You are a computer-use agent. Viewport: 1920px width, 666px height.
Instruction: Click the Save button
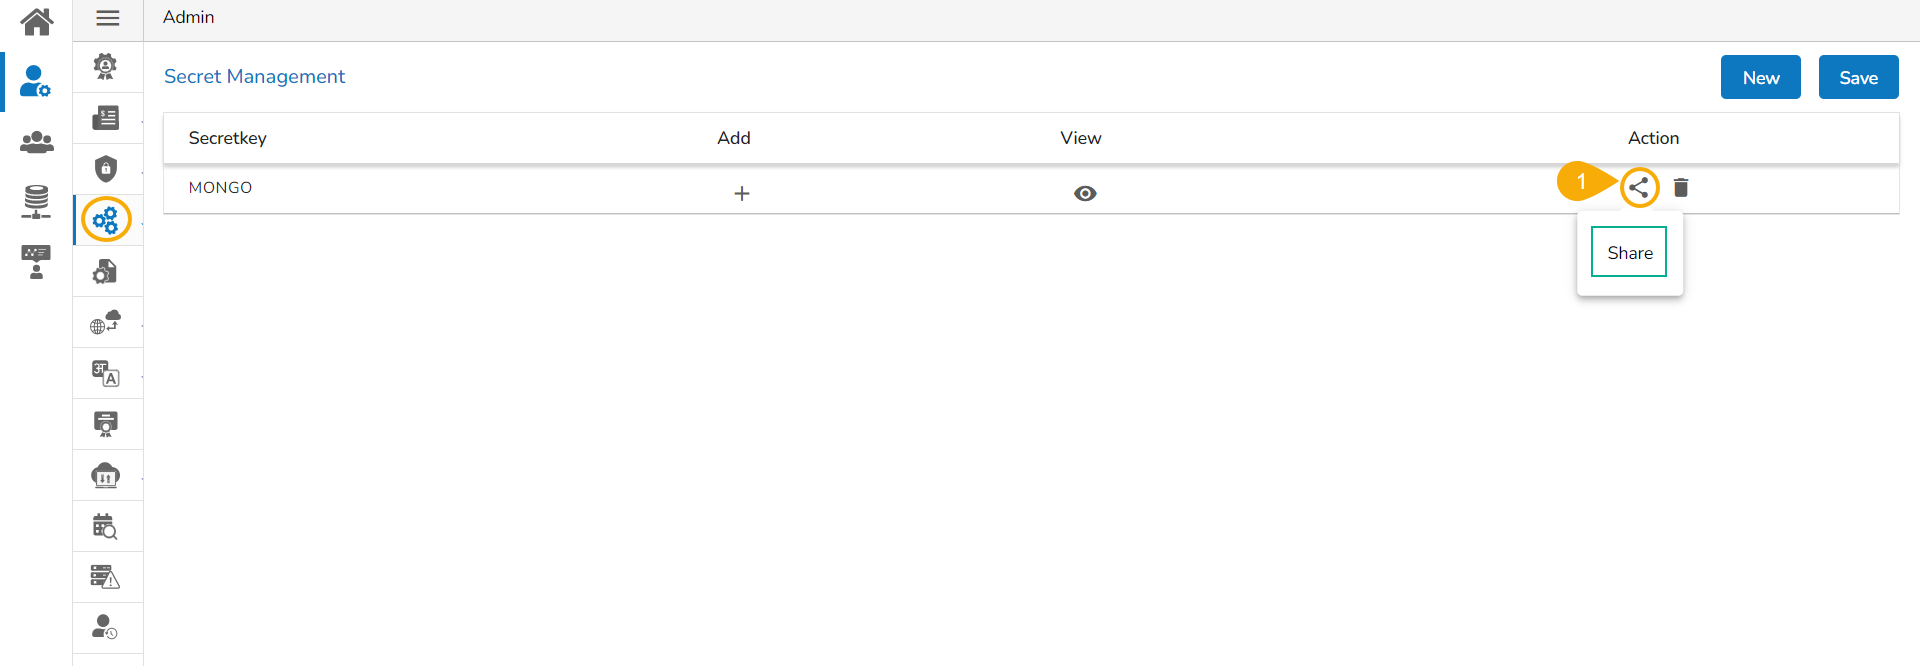point(1858,77)
